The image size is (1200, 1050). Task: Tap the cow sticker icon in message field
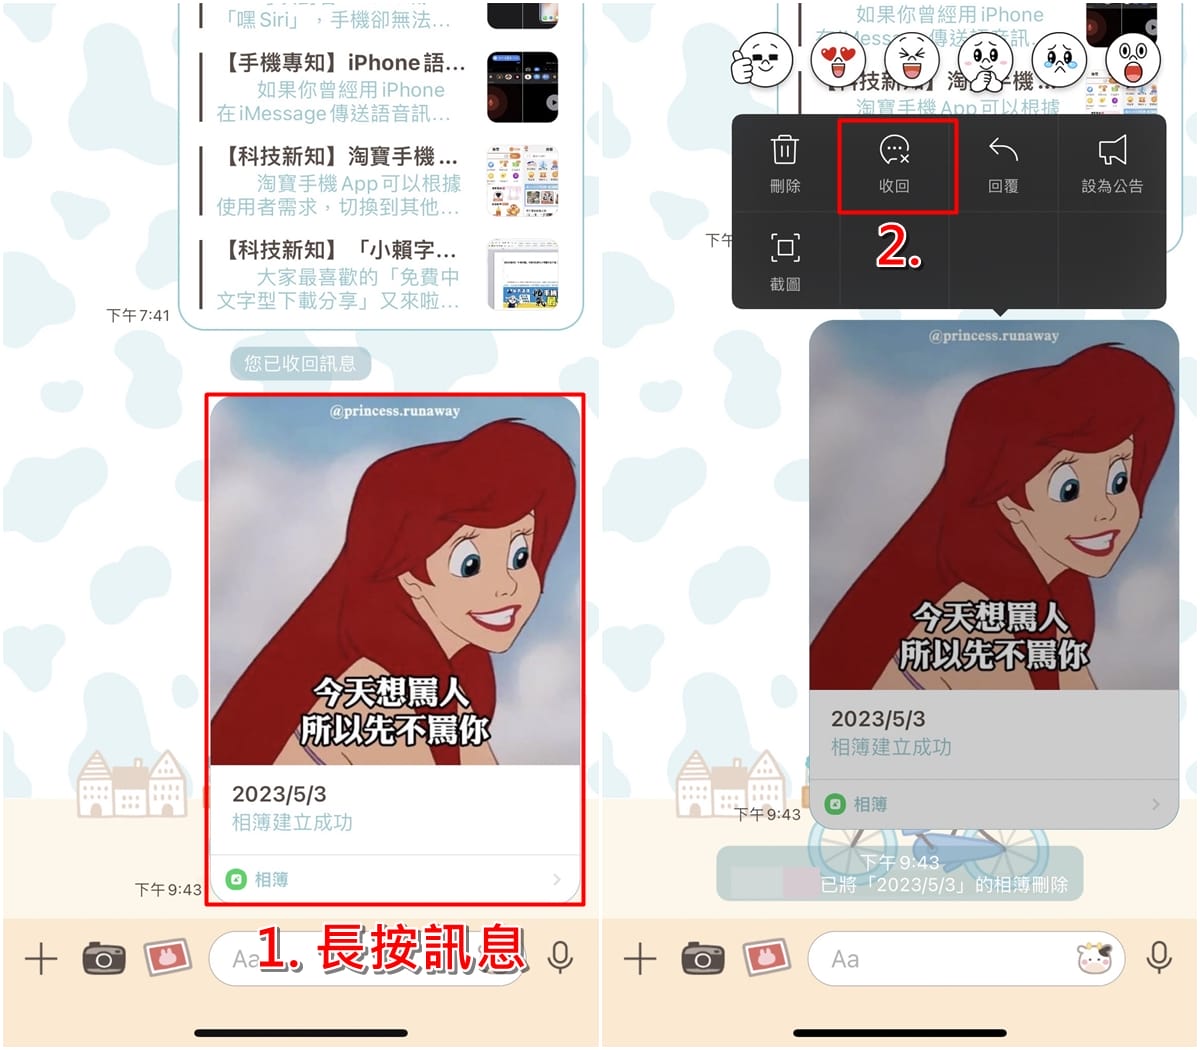(x=1095, y=959)
